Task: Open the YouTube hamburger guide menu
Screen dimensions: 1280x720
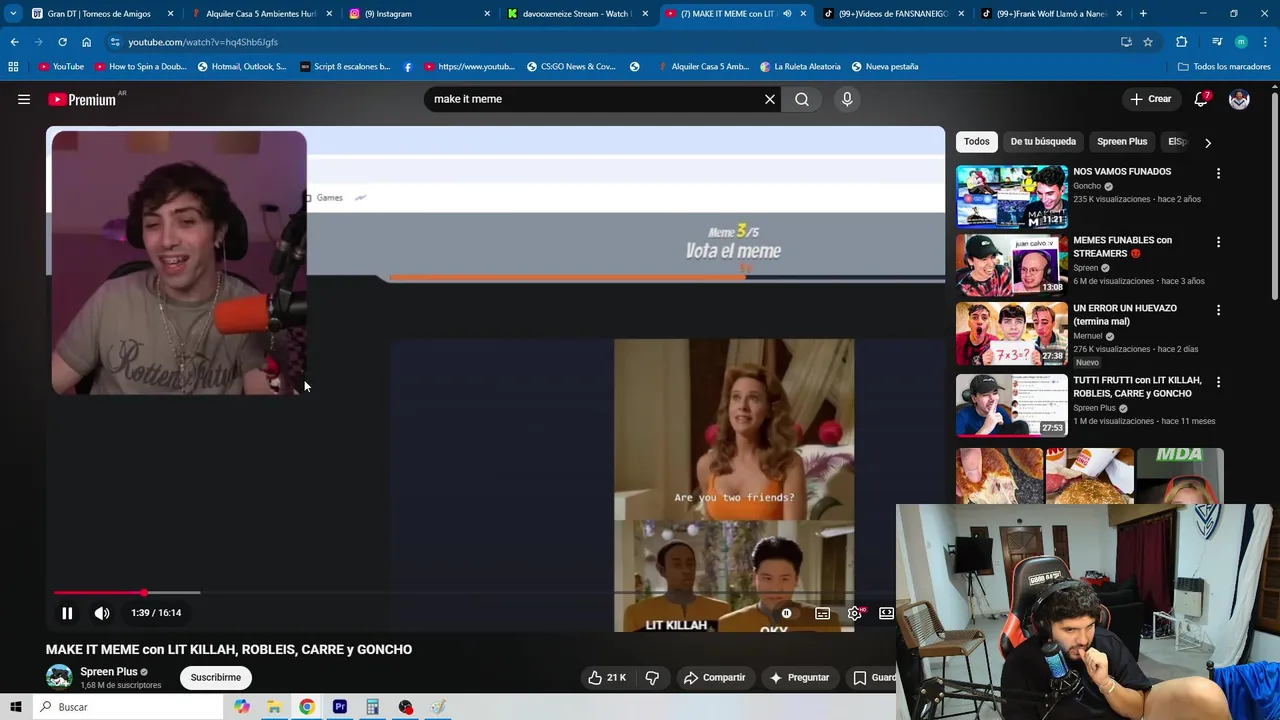Action: (x=24, y=99)
